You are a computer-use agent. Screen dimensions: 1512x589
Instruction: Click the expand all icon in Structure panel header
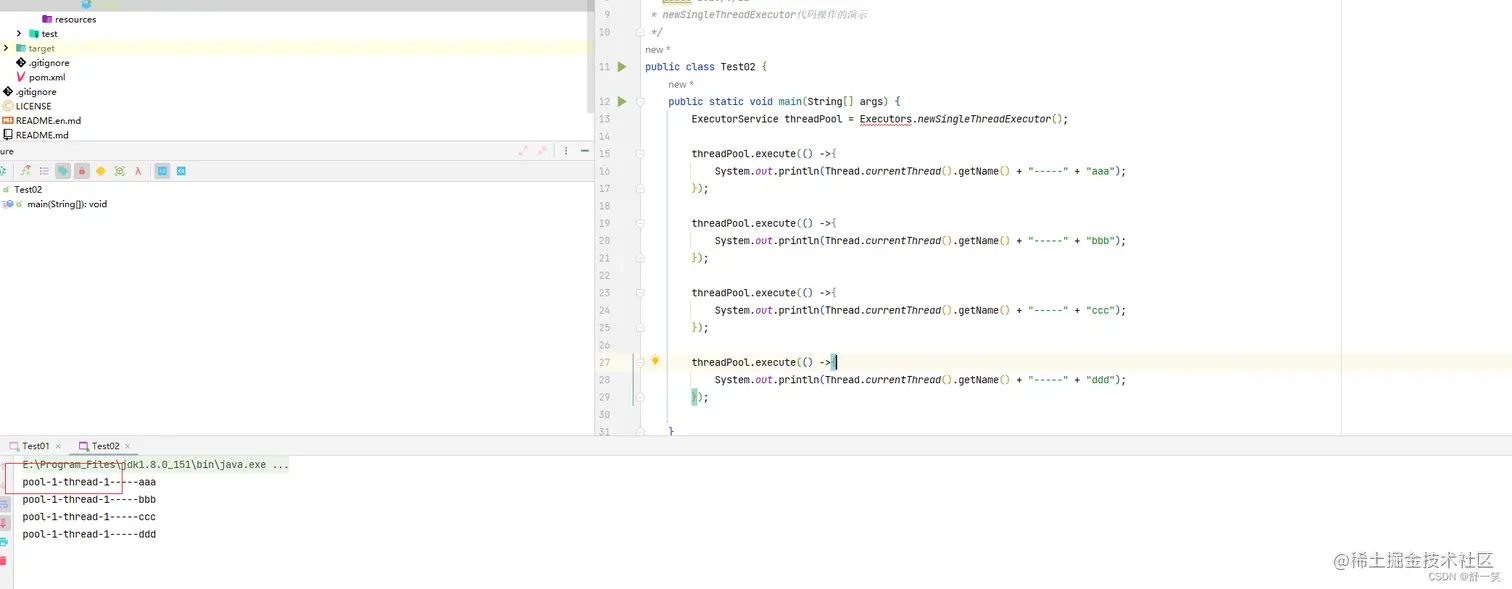click(523, 151)
